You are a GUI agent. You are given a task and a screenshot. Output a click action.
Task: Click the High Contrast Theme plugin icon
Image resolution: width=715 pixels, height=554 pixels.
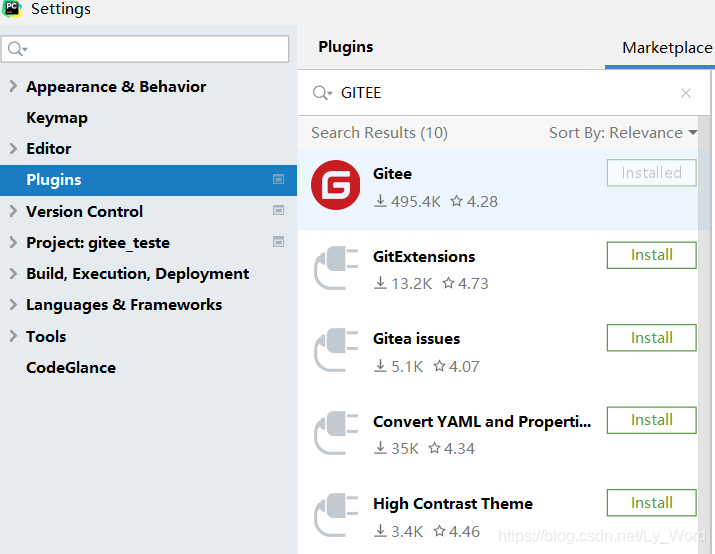[335, 517]
